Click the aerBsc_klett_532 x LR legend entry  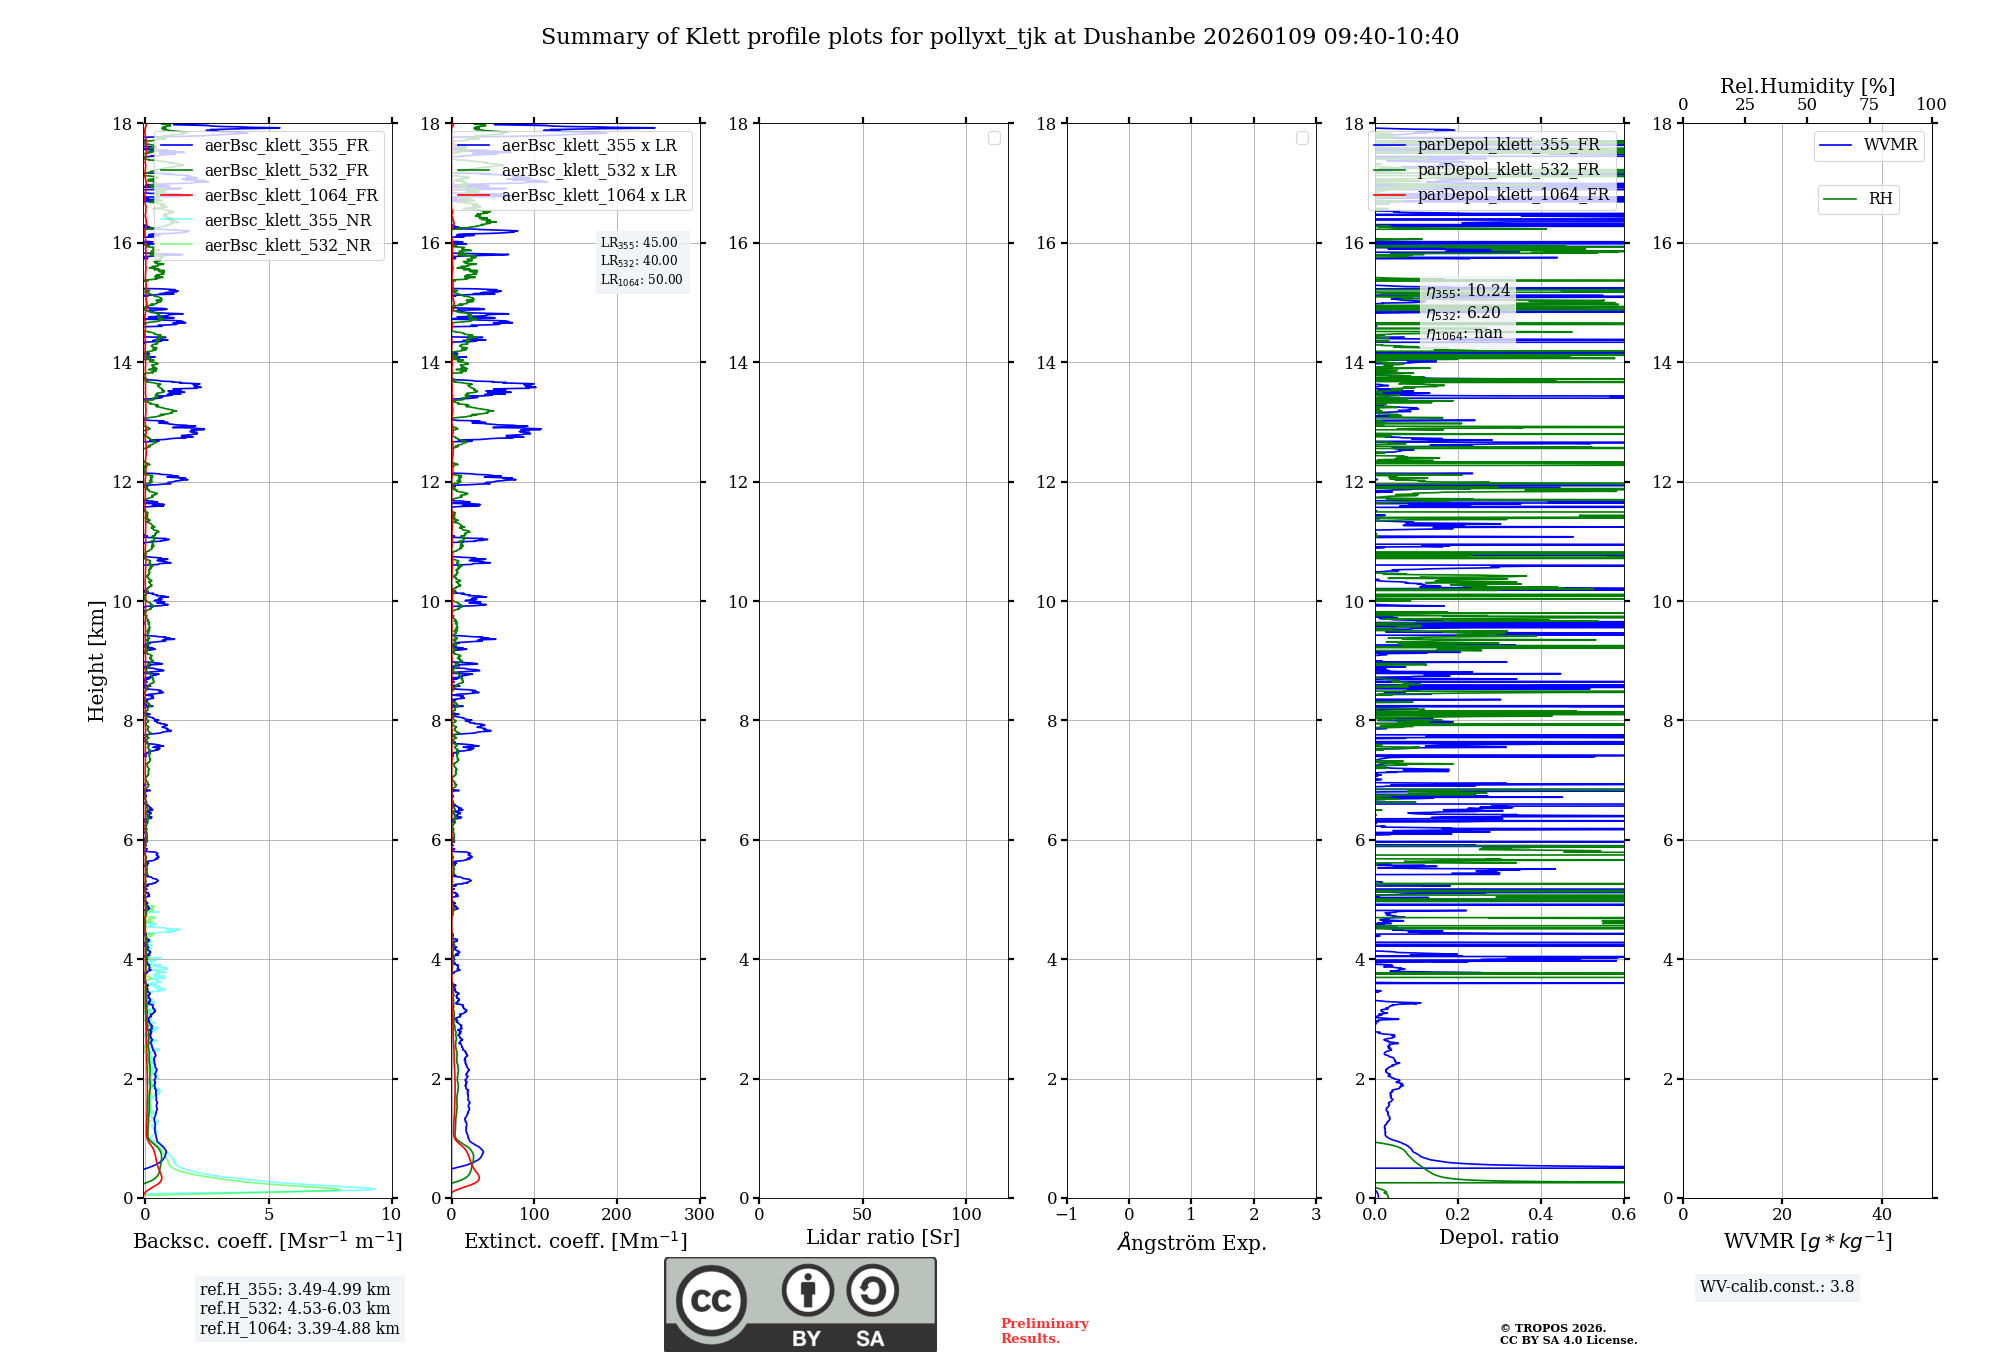[x=588, y=170]
